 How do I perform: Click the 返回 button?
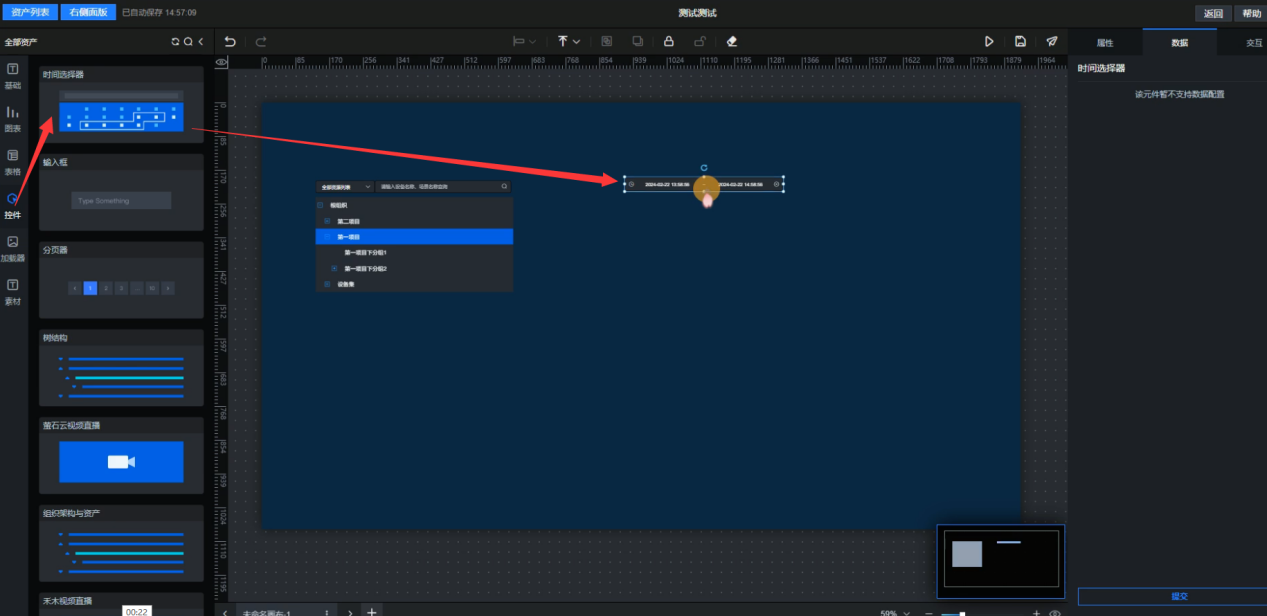coord(1213,13)
